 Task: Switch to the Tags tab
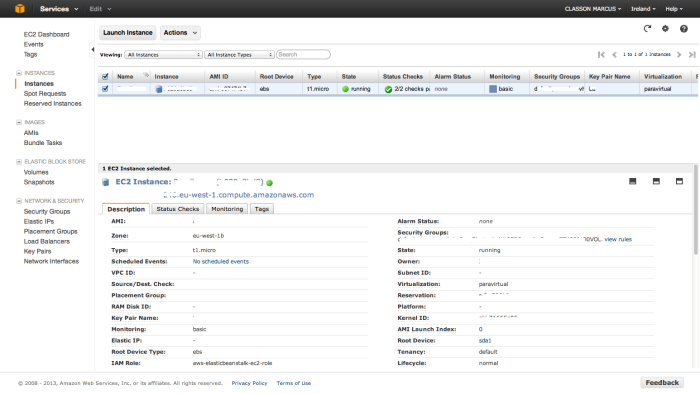click(262, 209)
